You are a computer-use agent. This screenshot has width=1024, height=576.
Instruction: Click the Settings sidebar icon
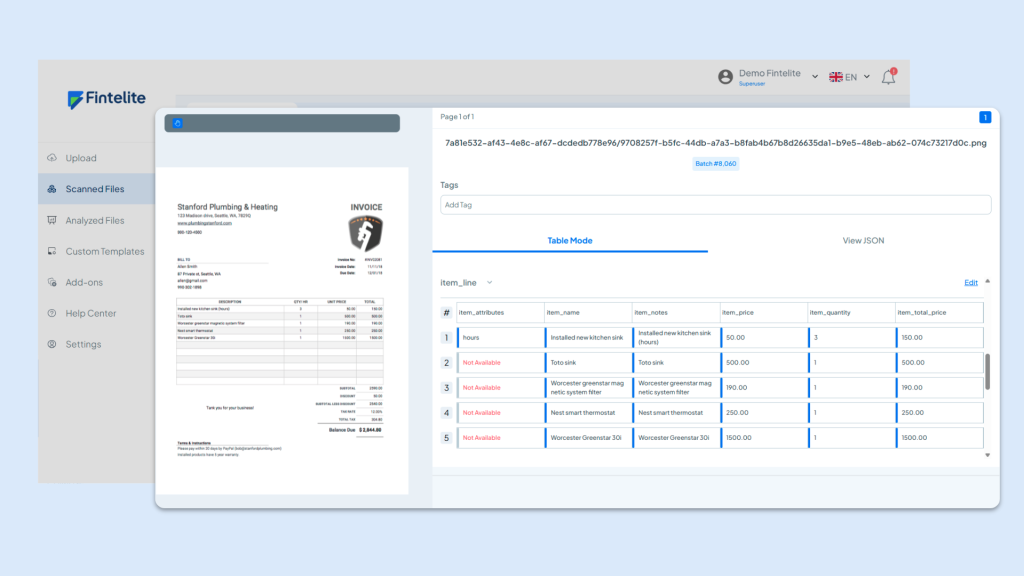pos(52,344)
